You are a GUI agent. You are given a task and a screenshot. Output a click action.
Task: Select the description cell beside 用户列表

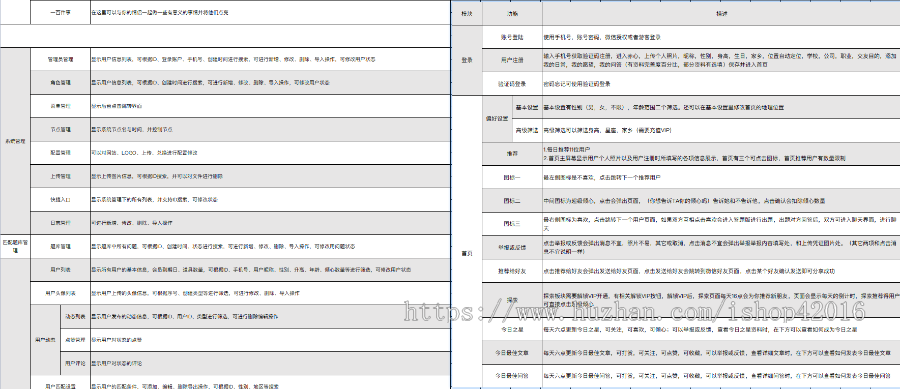tap(270, 270)
